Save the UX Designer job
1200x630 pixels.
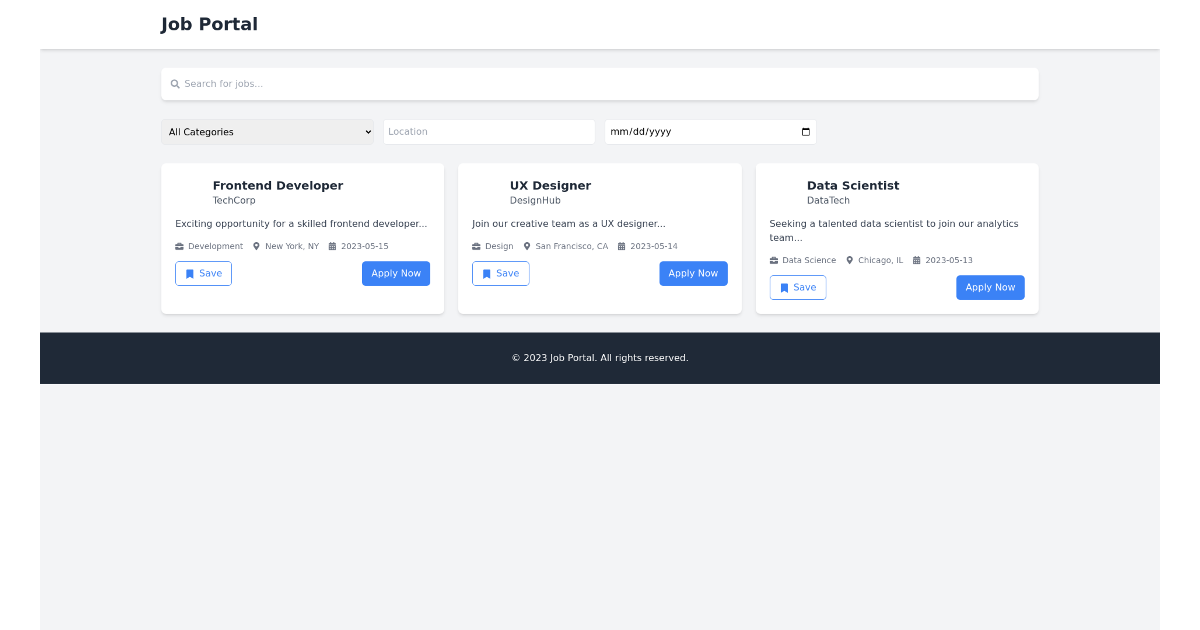pyautogui.click(x=500, y=273)
